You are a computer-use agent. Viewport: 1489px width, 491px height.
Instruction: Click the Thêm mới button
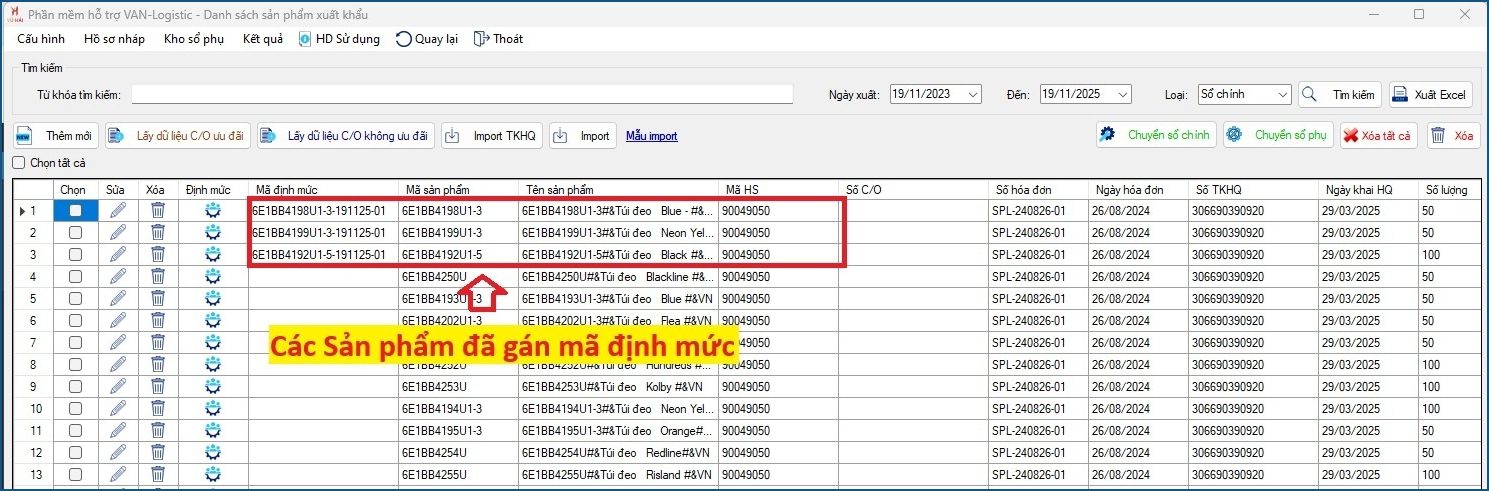(x=56, y=136)
